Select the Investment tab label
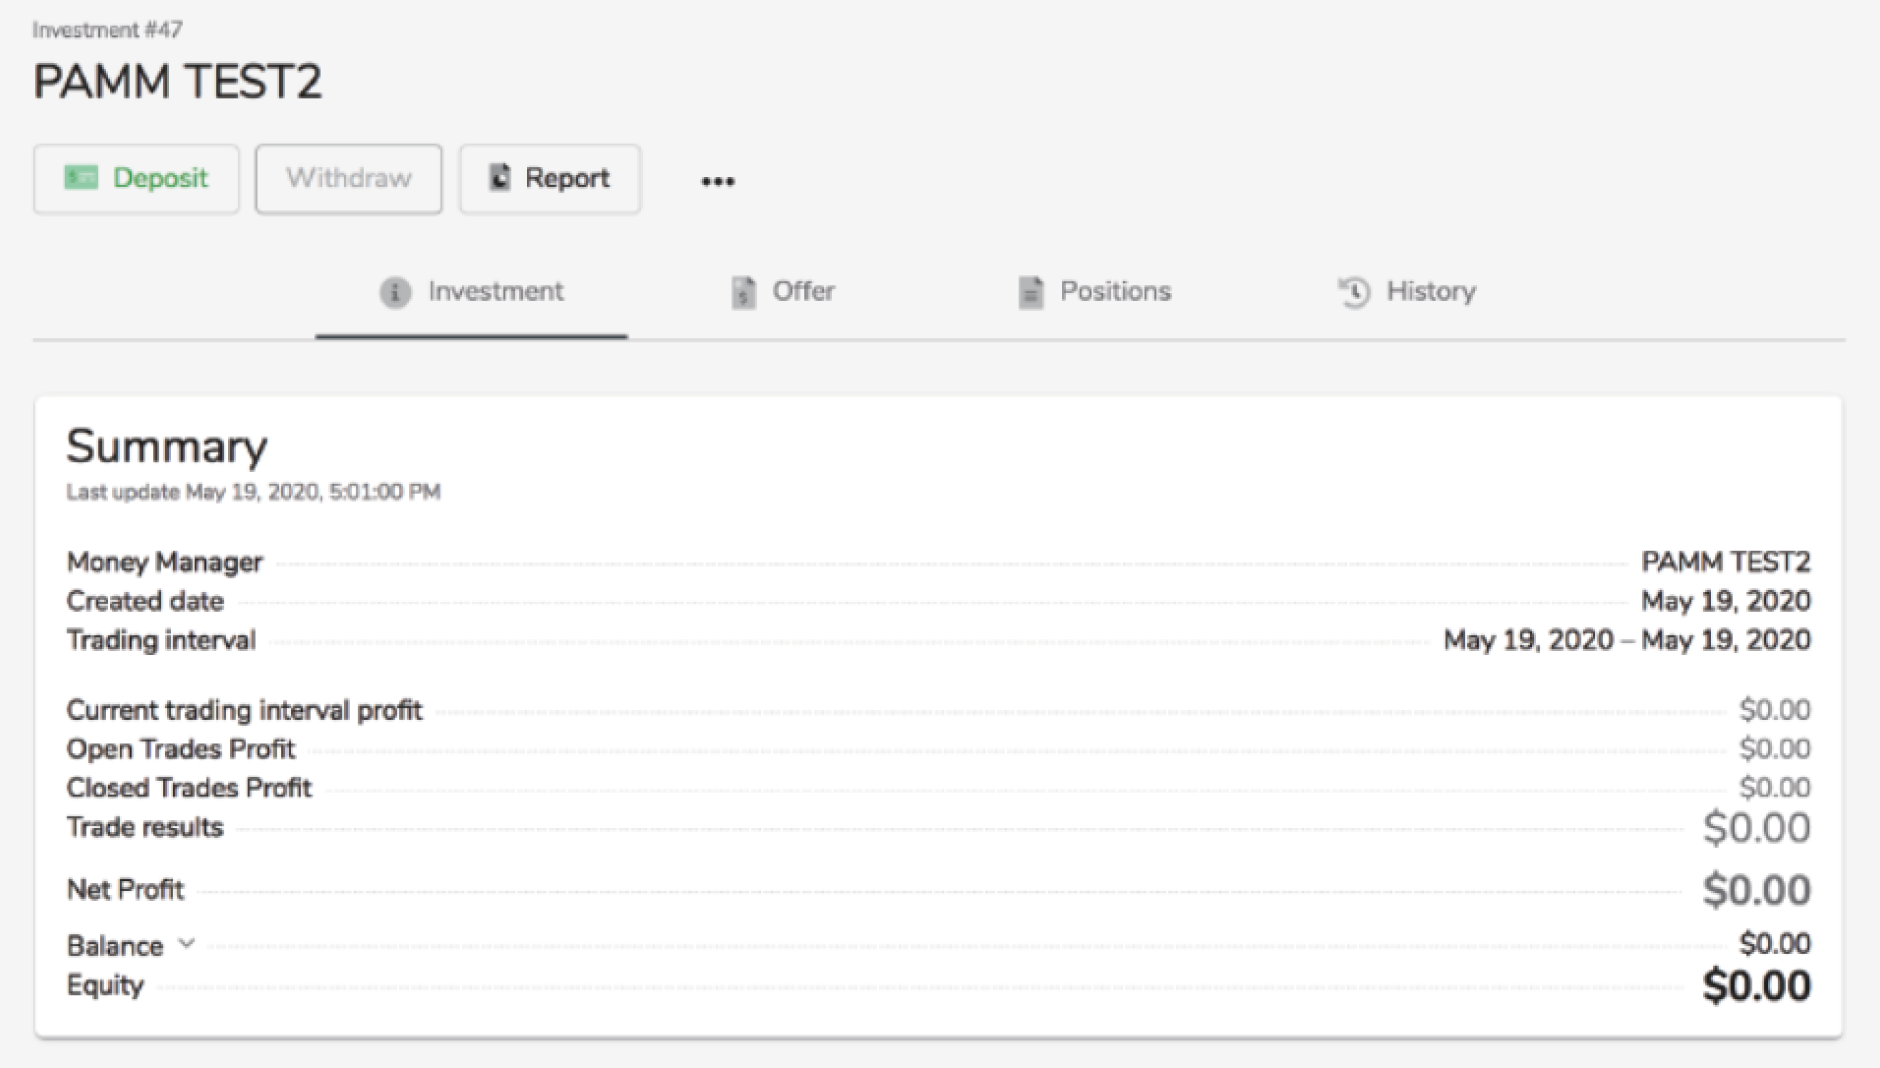Image resolution: width=1880 pixels, height=1068 pixels. (x=495, y=291)
